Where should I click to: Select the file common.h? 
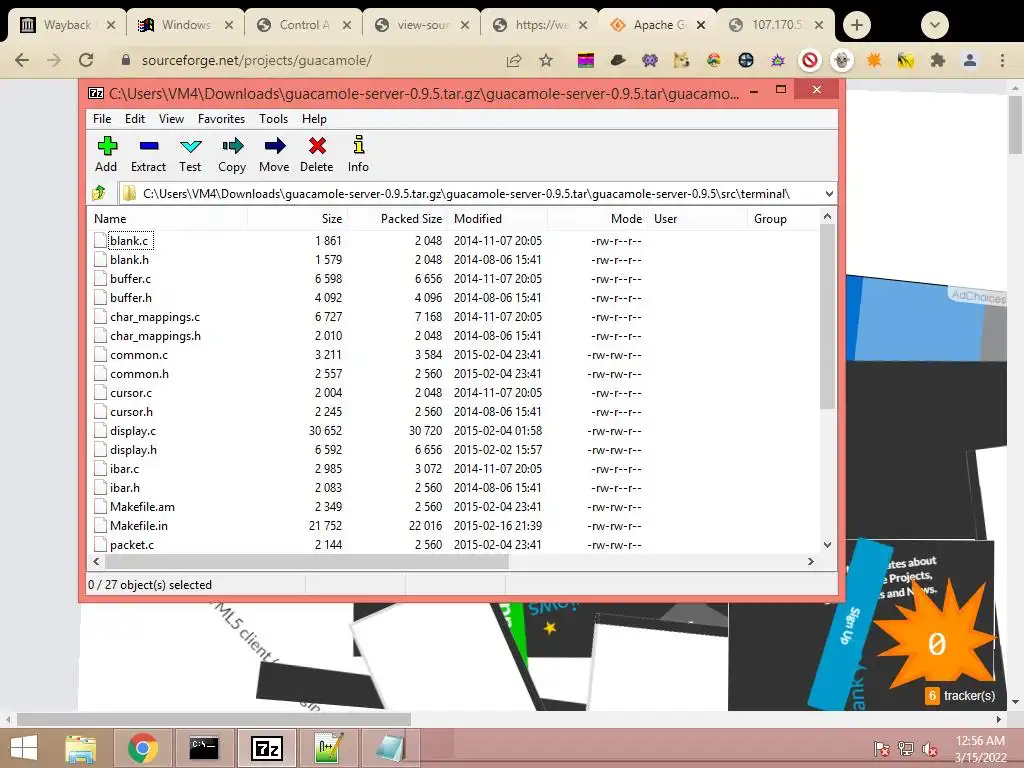(139, 374)
